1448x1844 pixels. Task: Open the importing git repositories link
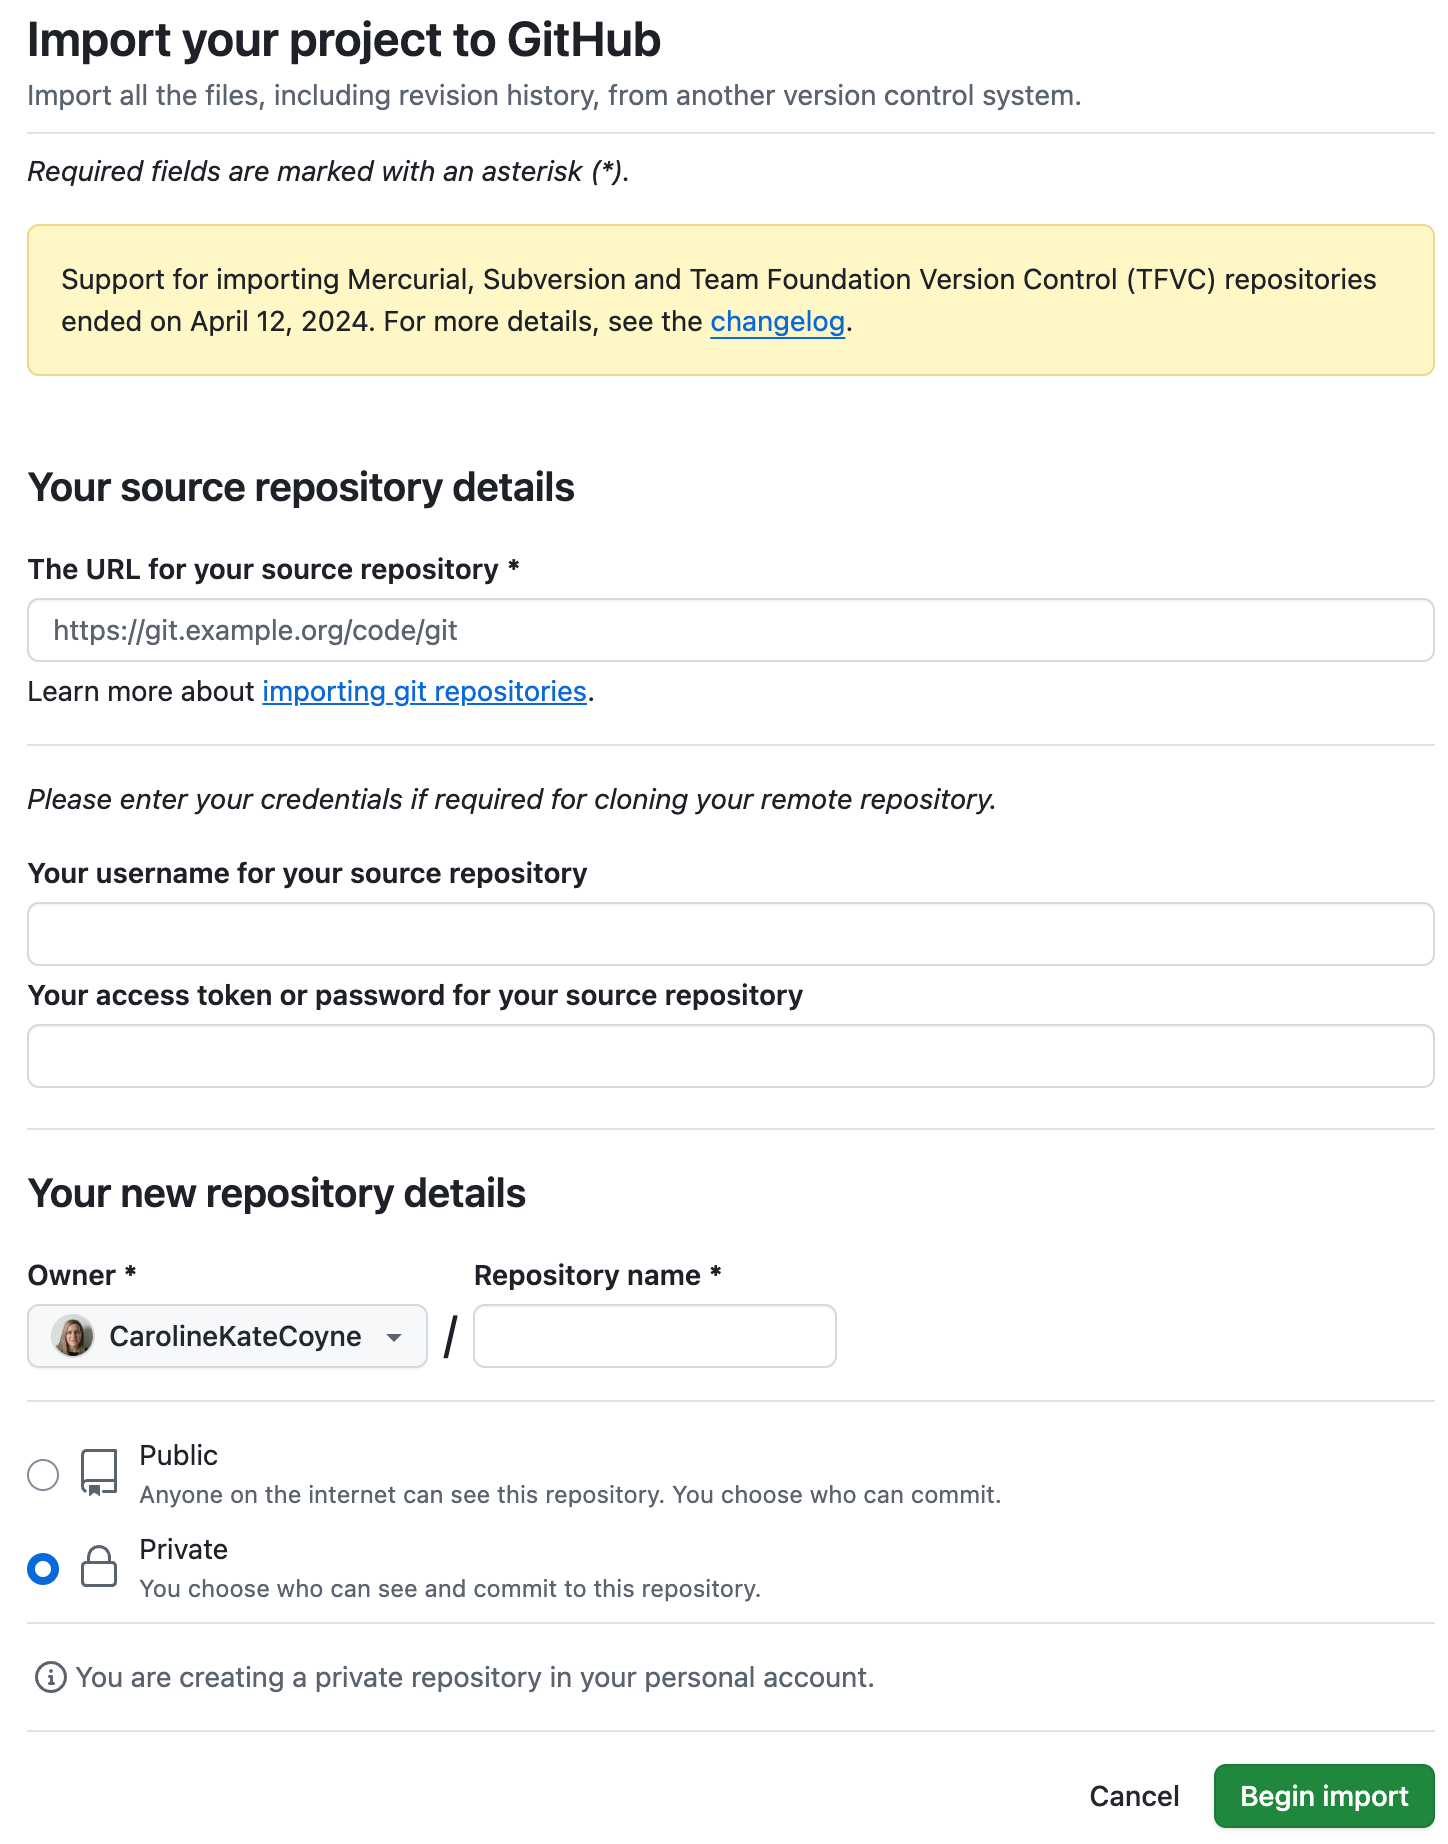[424, 691]
